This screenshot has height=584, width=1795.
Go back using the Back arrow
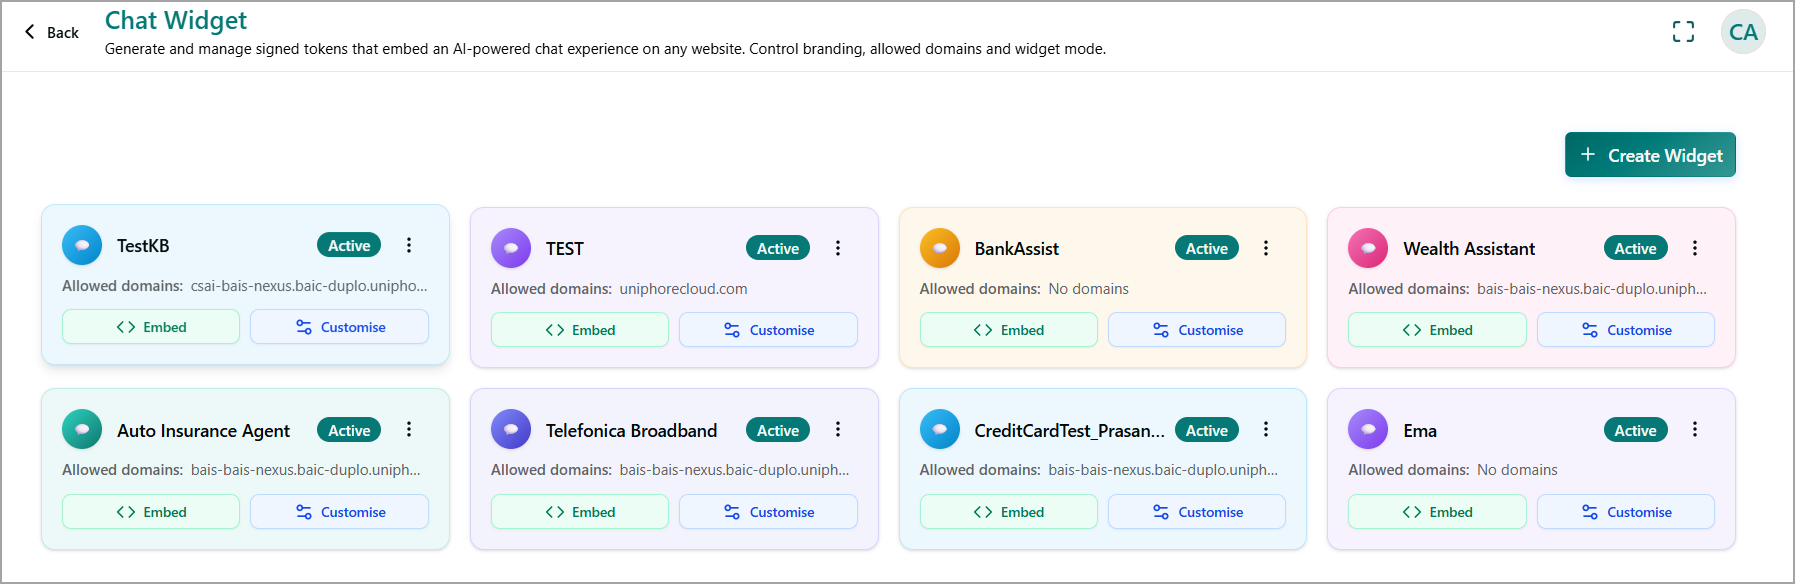click(51, 32)
